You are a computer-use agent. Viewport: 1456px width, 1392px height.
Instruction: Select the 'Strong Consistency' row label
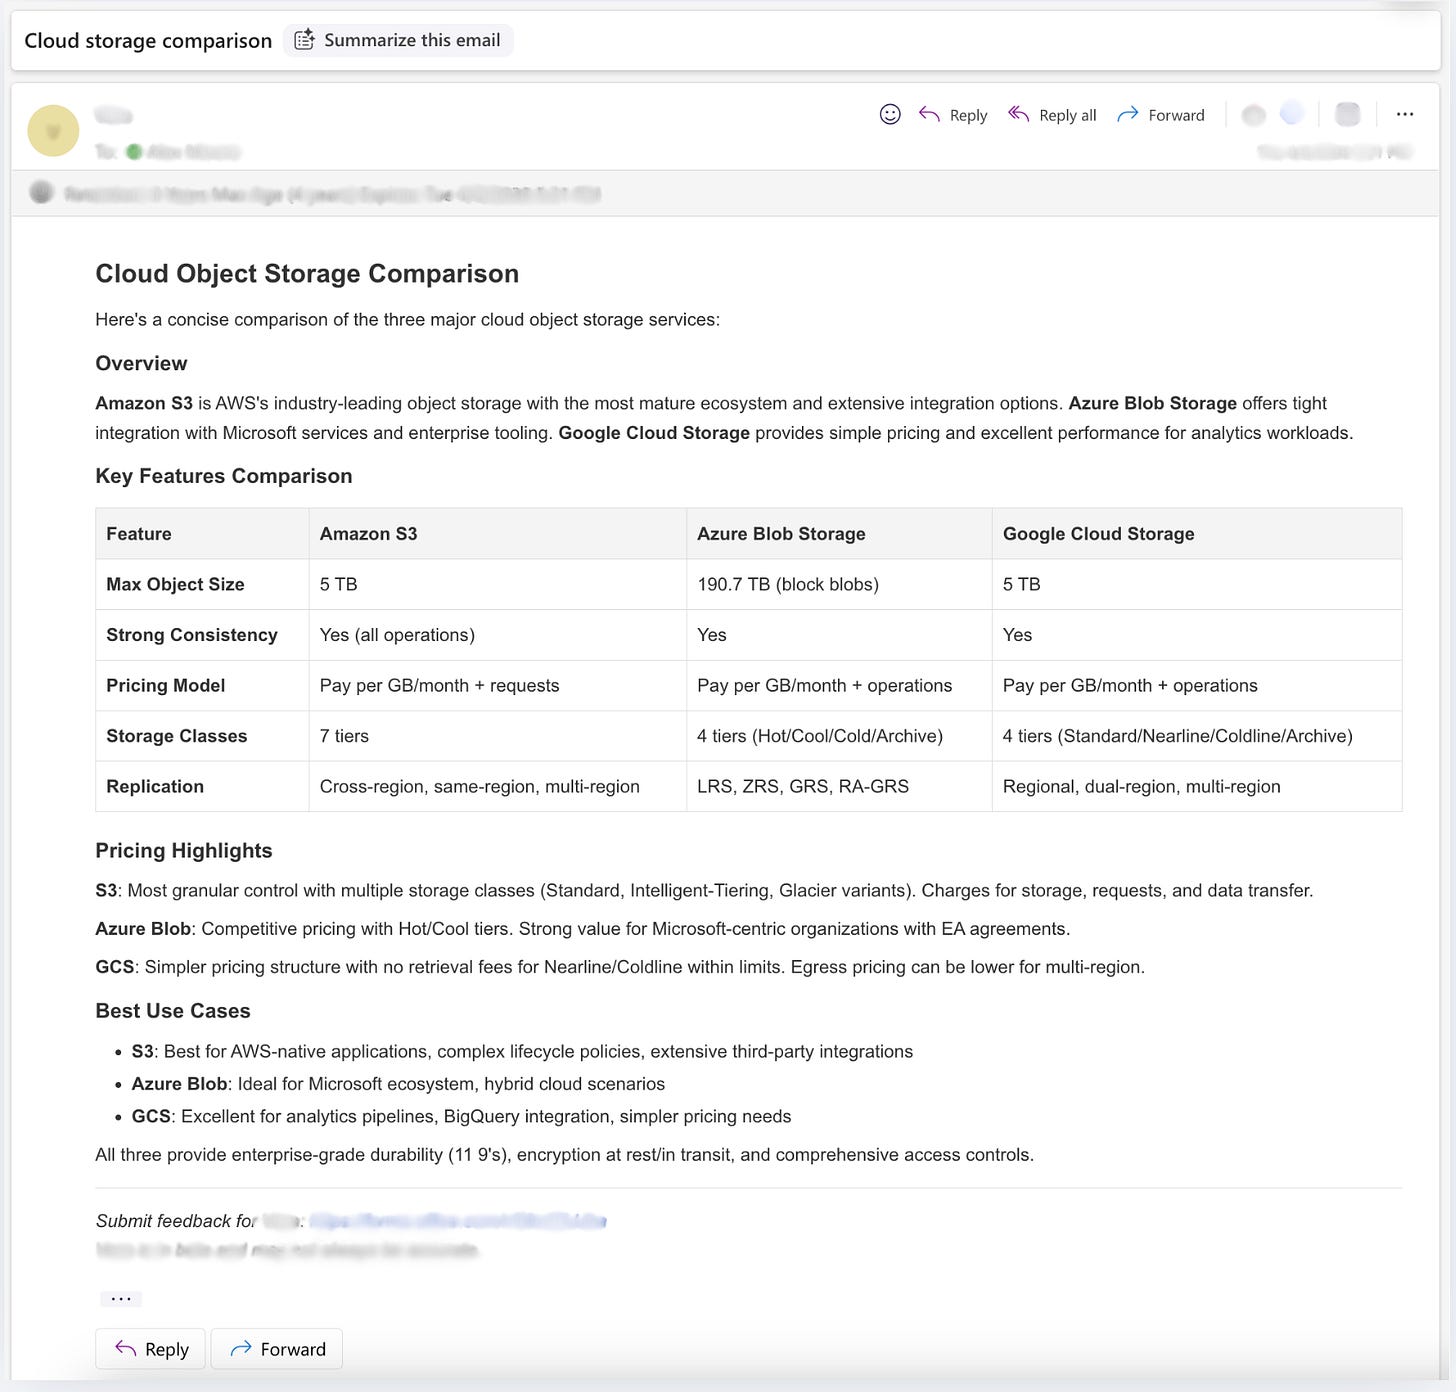coord(192,635)
